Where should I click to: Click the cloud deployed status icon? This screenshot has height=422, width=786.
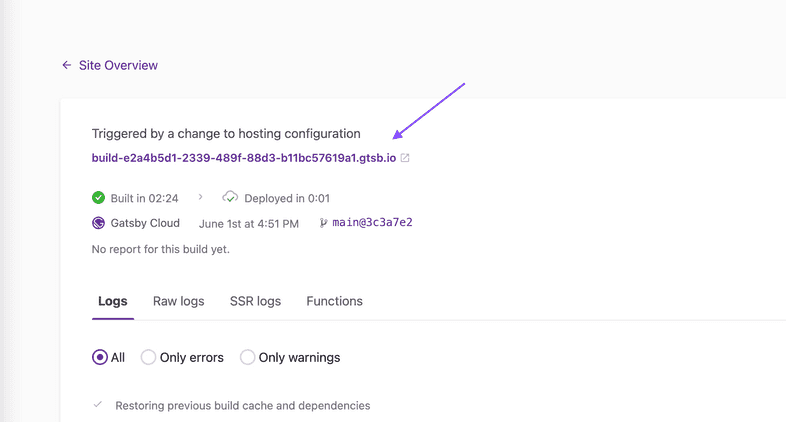click(x=230, y=198)
